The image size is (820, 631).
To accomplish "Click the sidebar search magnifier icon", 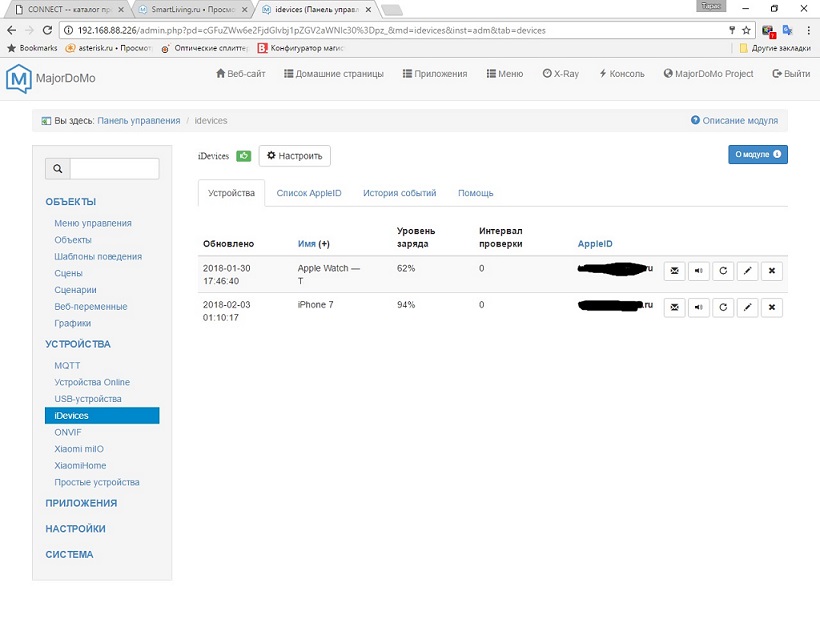I will point(58,169).
